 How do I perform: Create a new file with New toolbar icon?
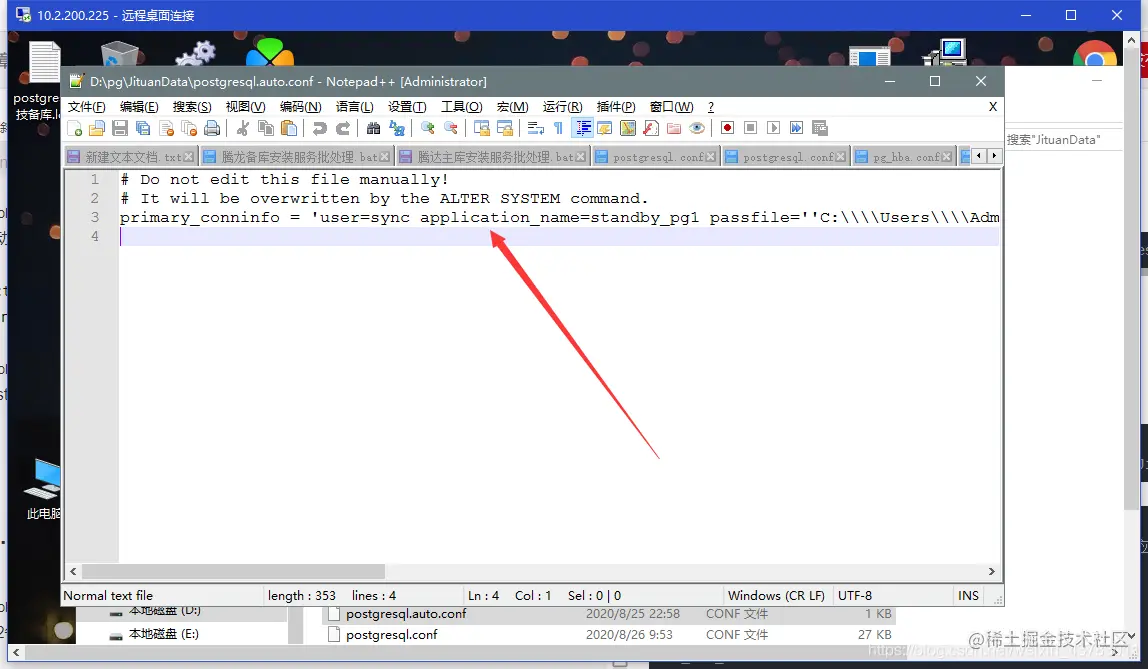pos(74,129)
